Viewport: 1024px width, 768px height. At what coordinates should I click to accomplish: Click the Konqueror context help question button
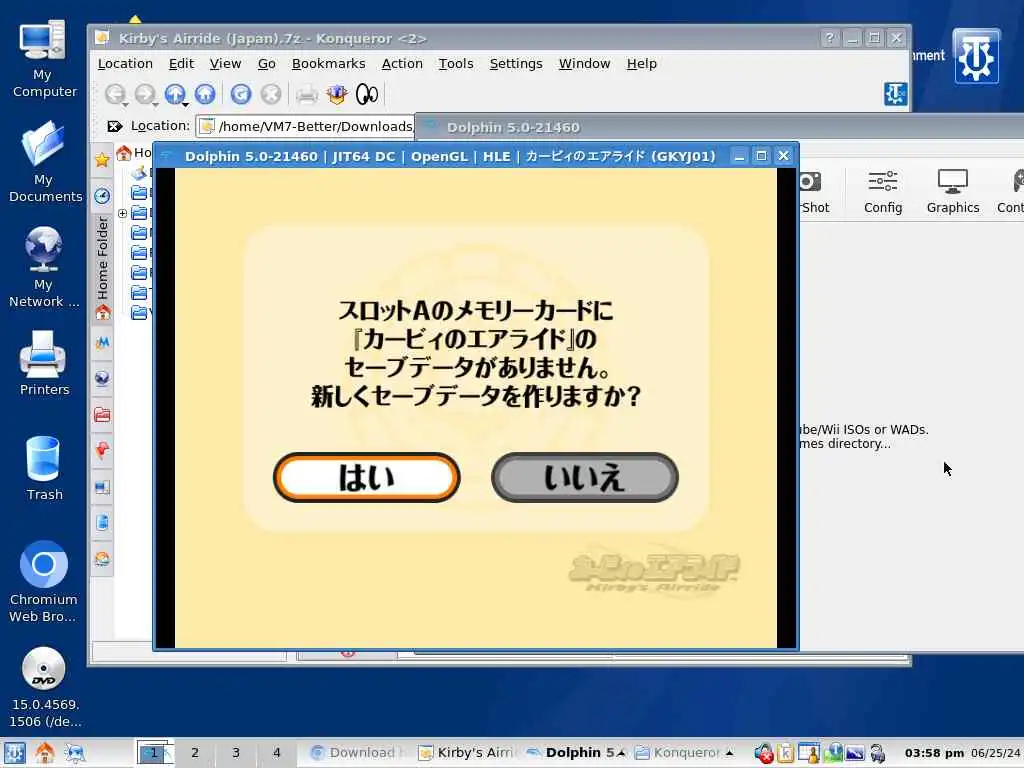pyautogui.click(x=829, y=38)
